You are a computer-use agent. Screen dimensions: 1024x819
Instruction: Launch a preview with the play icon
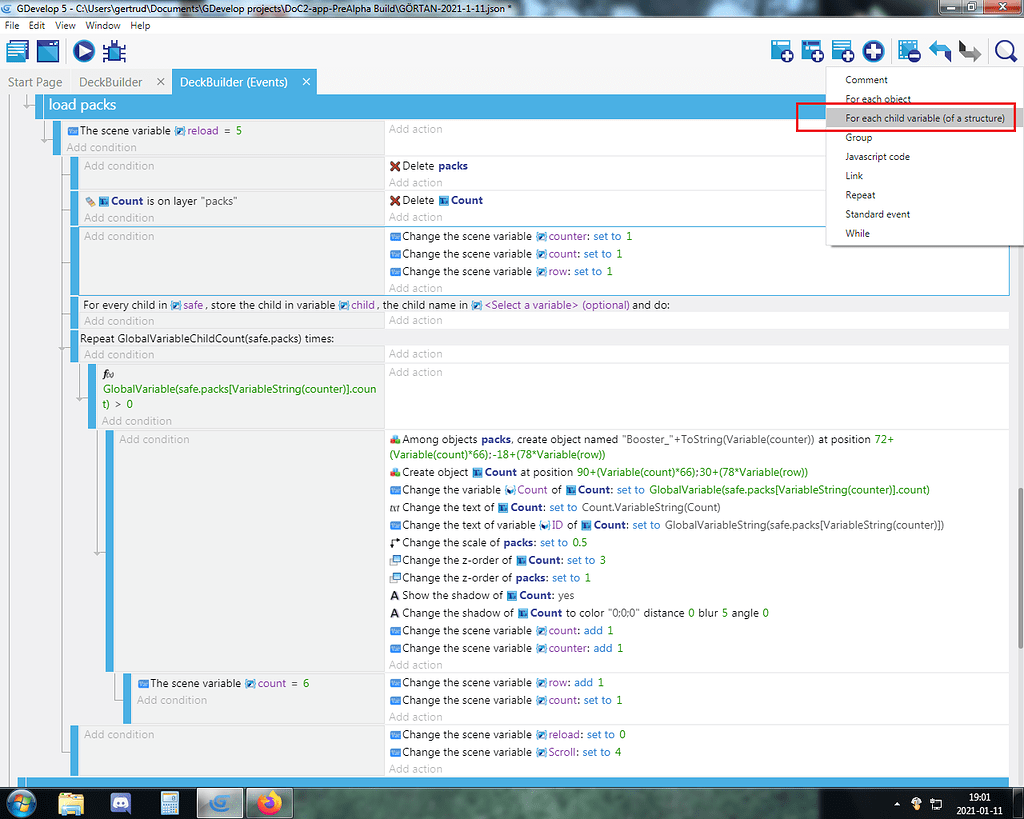82,50
